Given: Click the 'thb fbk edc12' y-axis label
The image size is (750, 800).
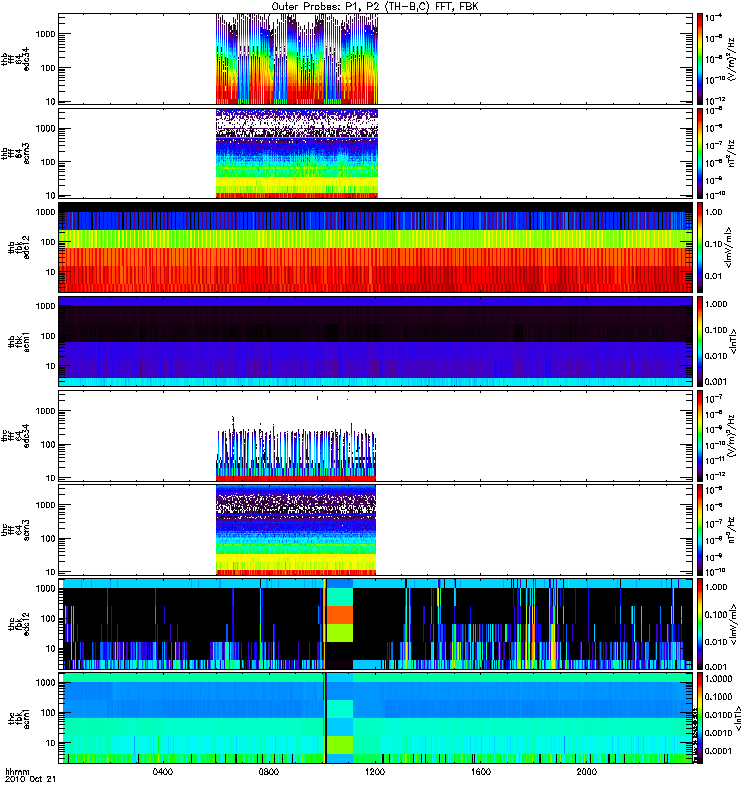Looking at the screenshot, I should 19,247.
